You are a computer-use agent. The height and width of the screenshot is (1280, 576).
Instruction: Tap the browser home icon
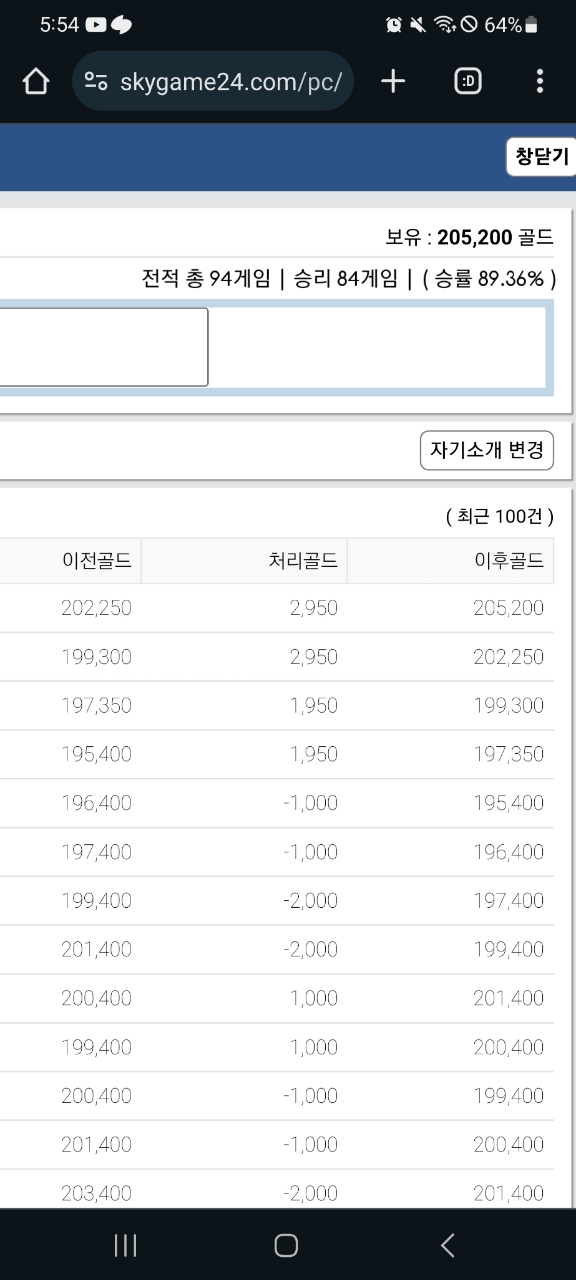[36, 82]
